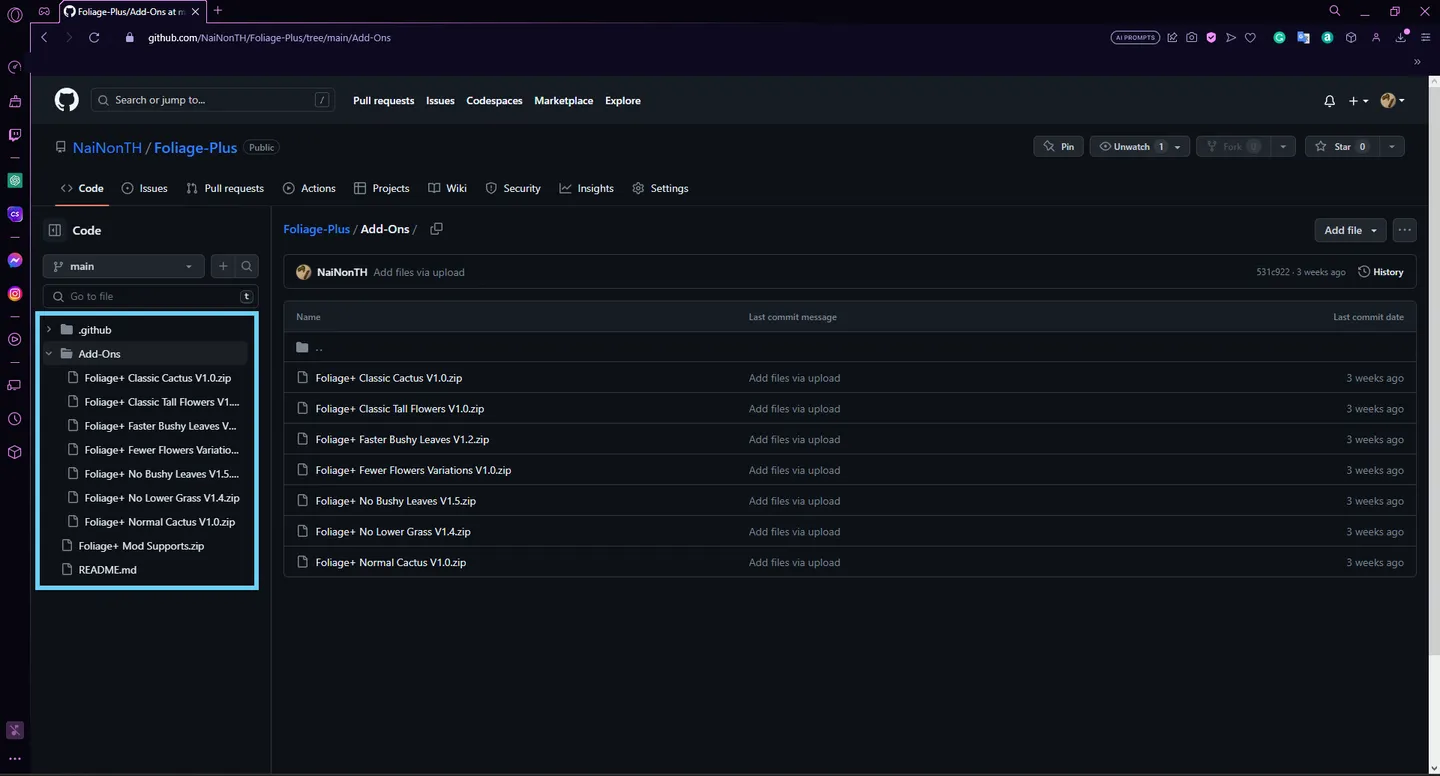Open the repository Settings tab
Screen dimensions: 1440x776
pos(660,188)
